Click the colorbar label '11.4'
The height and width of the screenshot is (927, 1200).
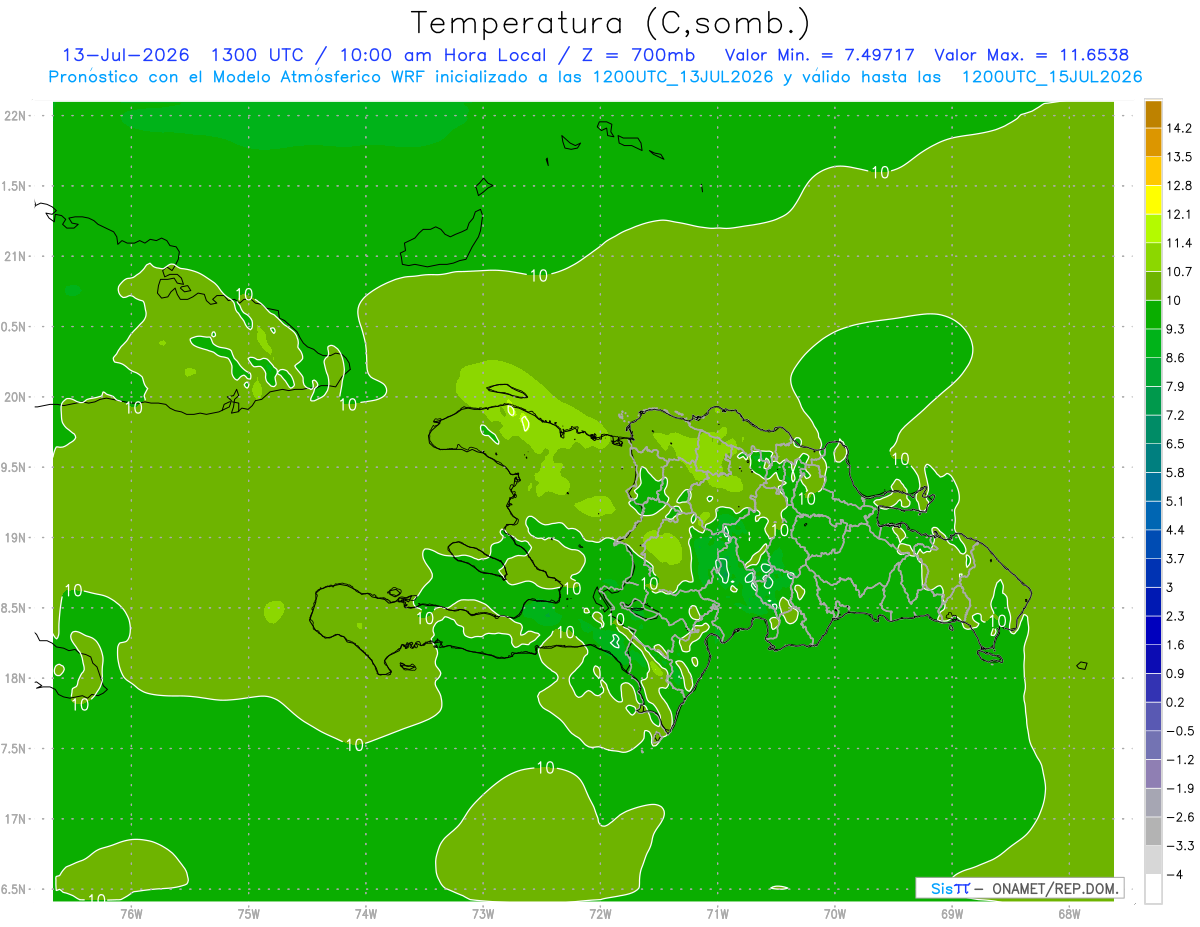click(x=1180, y=243)
